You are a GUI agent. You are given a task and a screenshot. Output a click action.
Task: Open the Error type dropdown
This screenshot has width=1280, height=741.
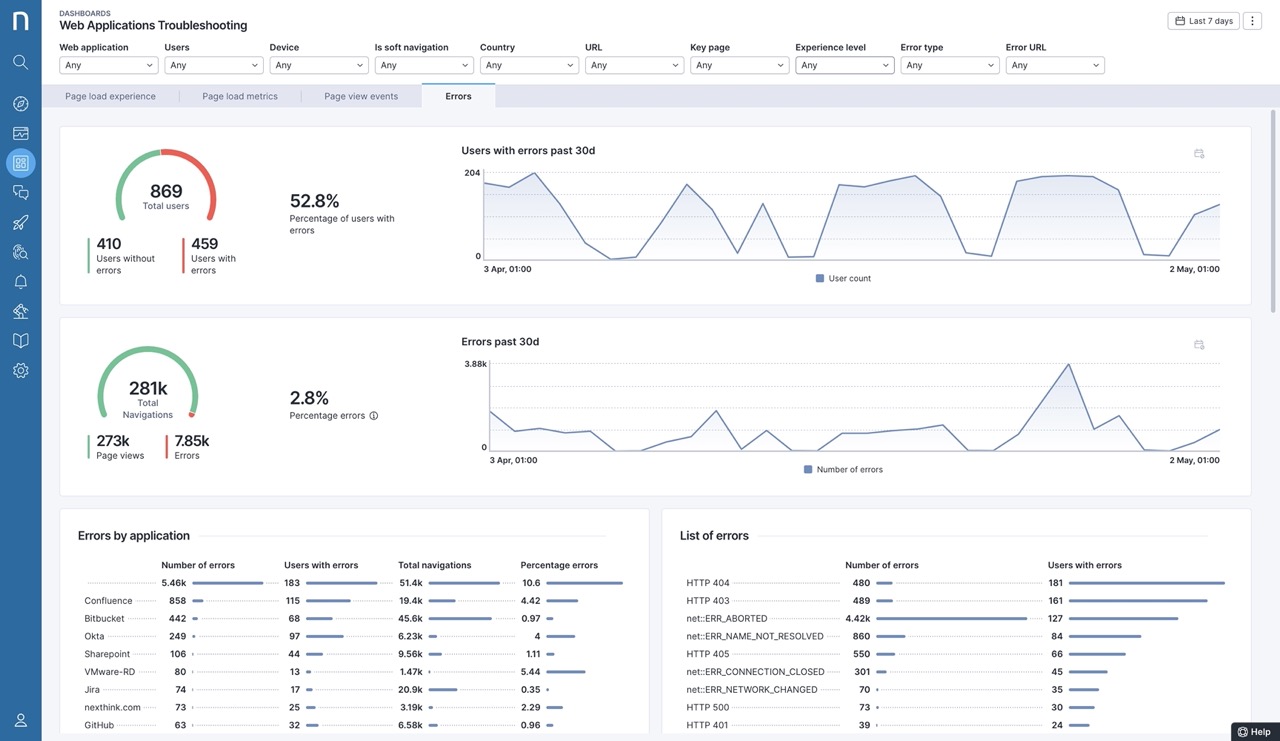(949, 65)
